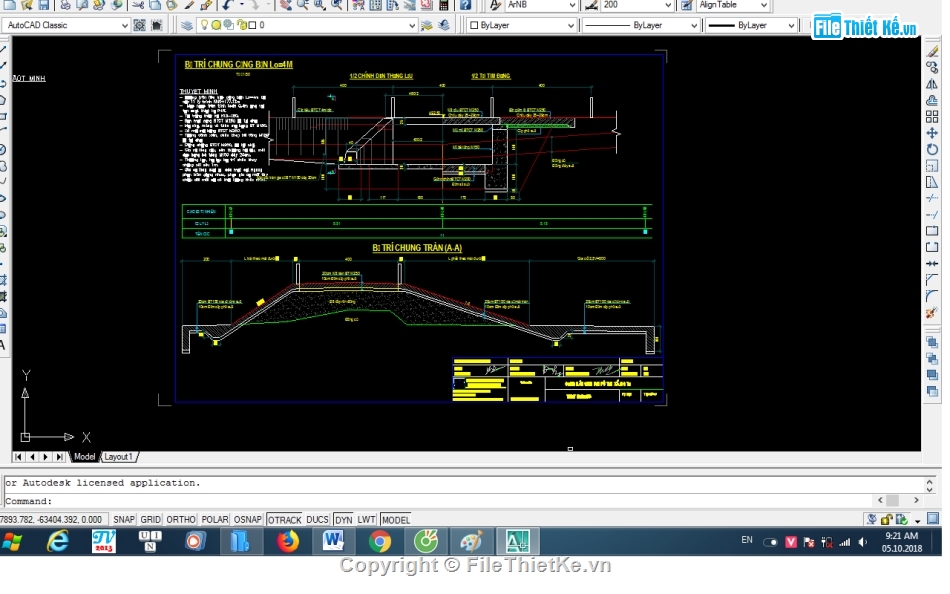950x594 pixels.
Task: Click the Clean Screen status bar icon
Action: tap(934, 519)
